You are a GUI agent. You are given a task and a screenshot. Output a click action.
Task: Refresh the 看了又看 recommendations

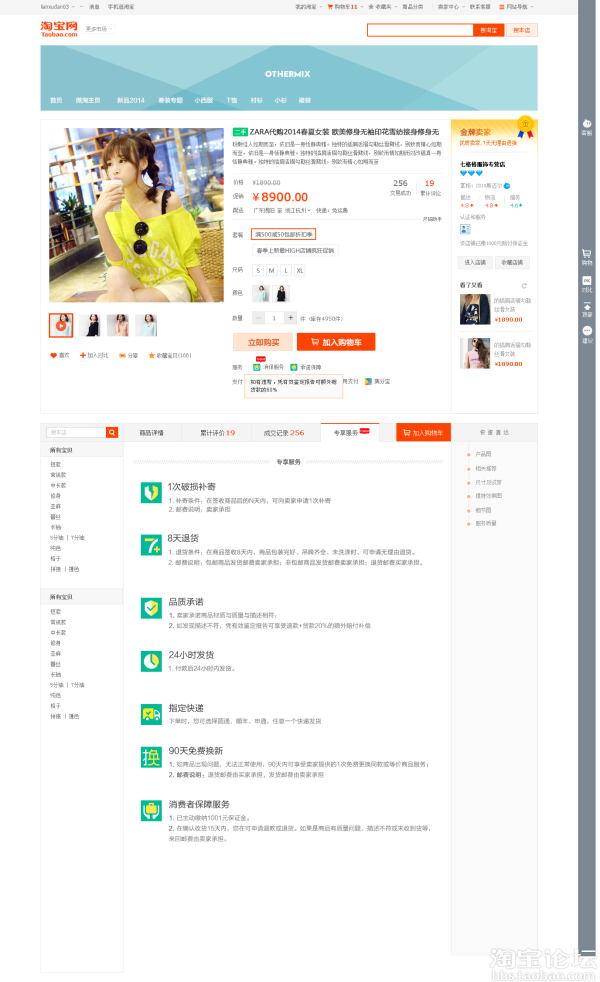(524, 286)
